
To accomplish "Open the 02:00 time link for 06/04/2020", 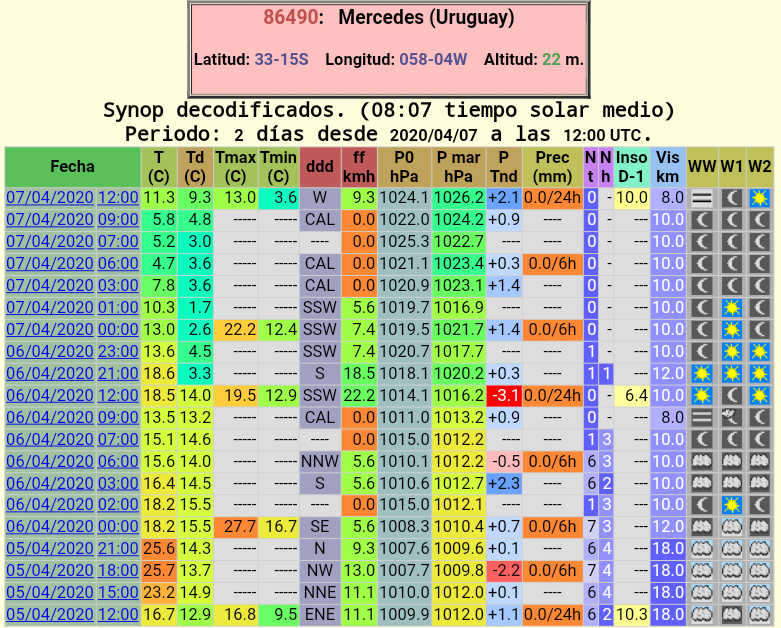I will click(x=118, y=504).
